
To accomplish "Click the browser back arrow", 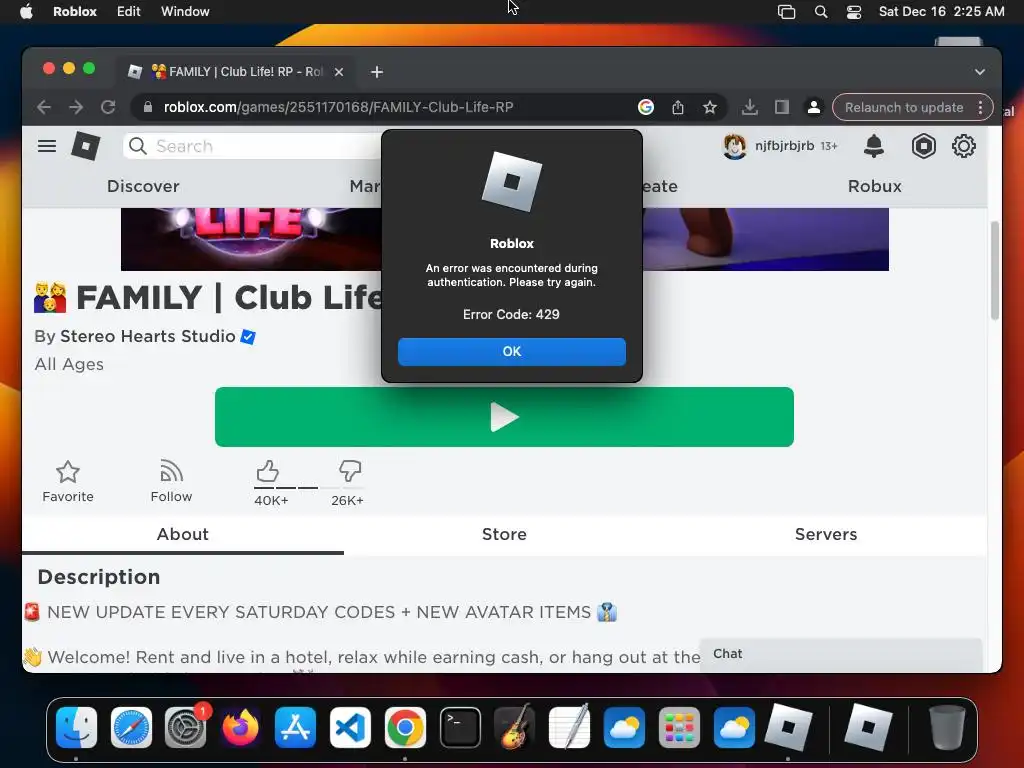I will pyautogui.click(x=44, y=107).
